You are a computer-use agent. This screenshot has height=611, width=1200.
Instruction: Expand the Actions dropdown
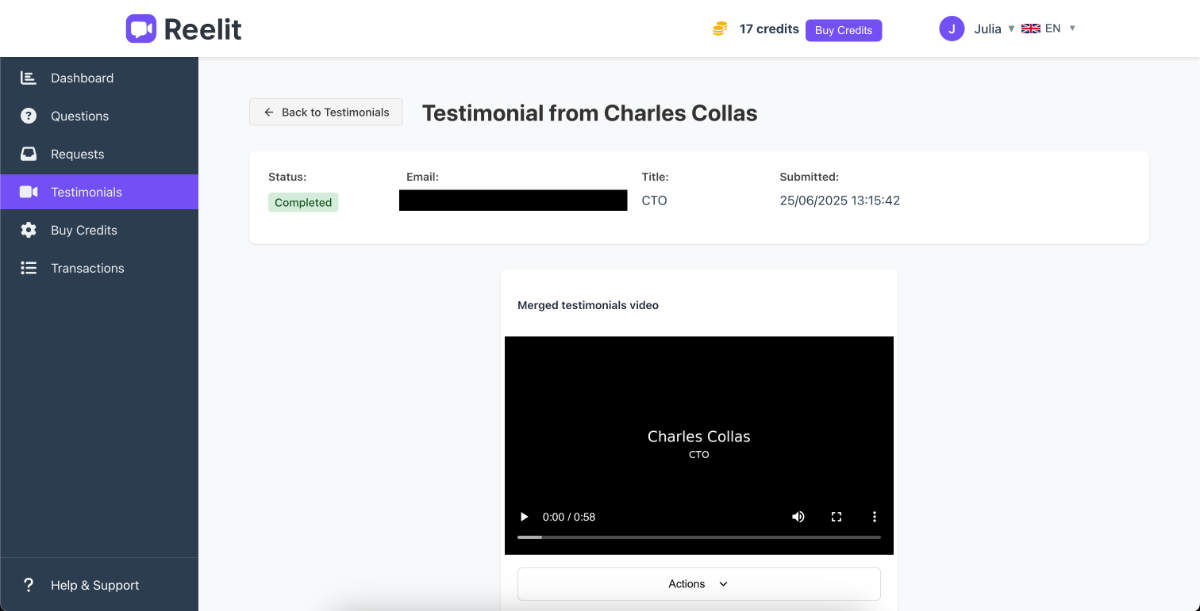pos(698,584)
